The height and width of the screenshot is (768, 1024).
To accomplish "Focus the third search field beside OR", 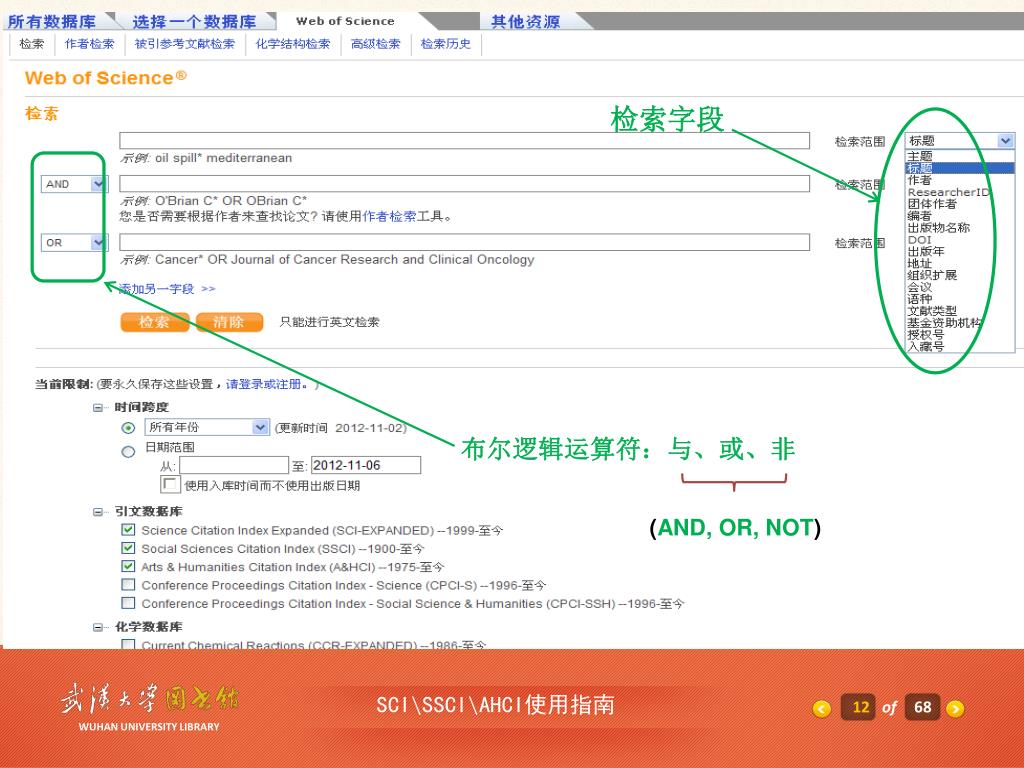I will click(x=464, y=242).
